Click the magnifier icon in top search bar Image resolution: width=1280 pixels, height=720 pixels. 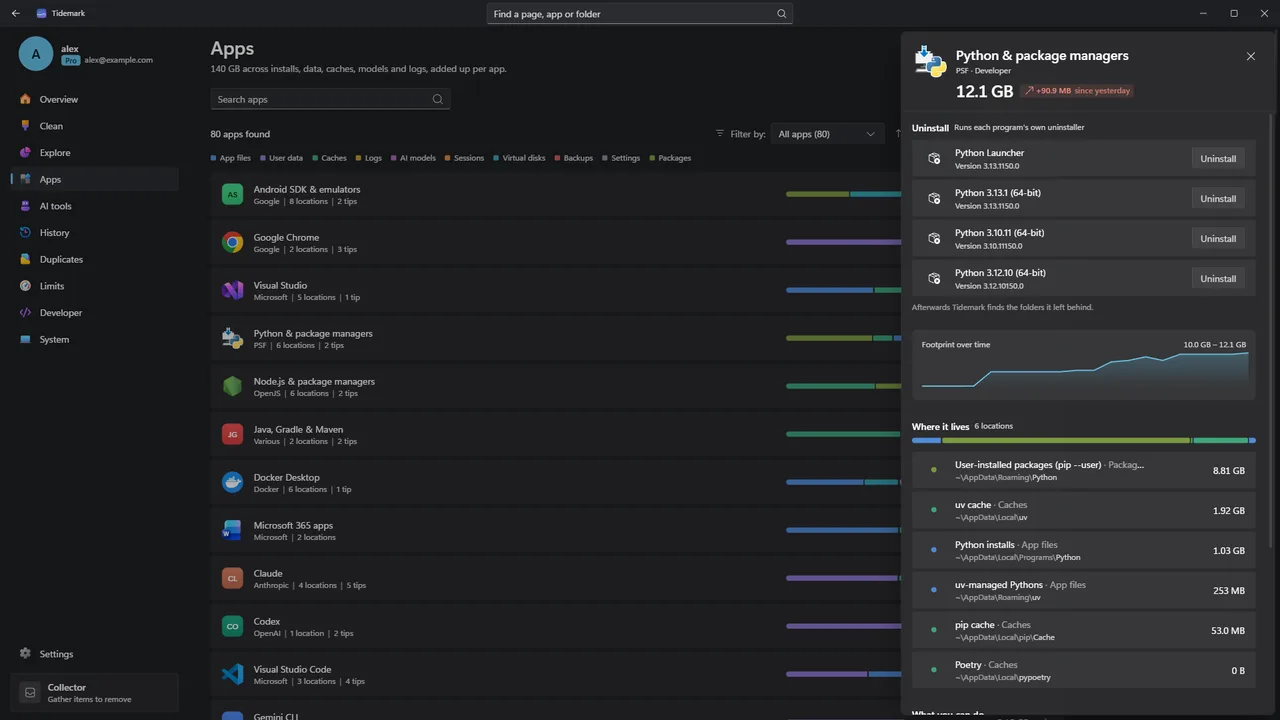[782, 14]
